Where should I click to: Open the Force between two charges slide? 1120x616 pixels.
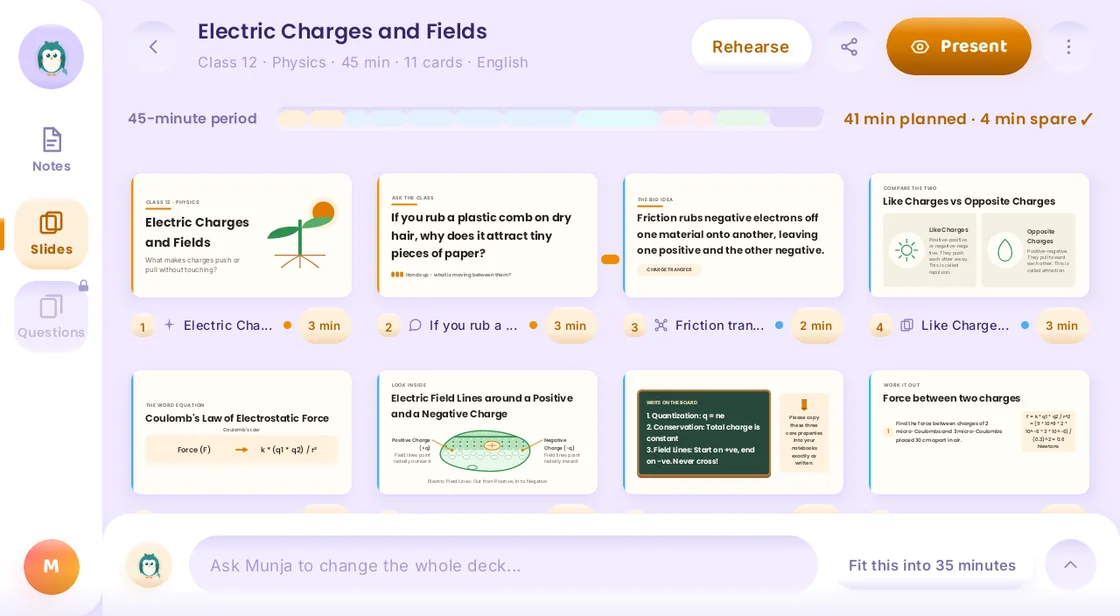(979, 432)
